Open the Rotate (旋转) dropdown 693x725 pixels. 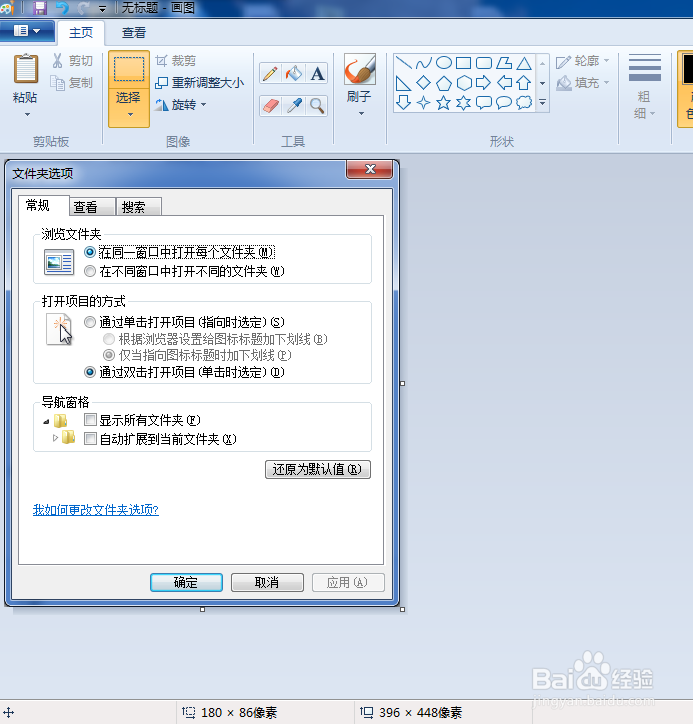coord(181,105)
